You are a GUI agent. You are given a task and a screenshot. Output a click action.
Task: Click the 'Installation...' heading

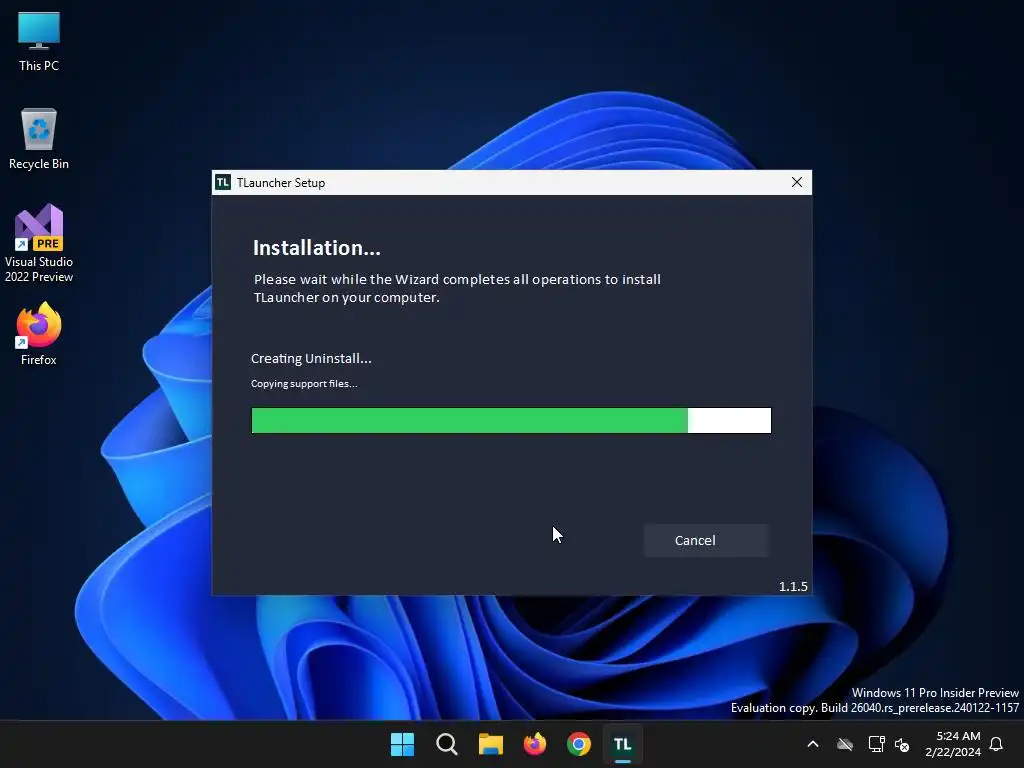tap(317, 248)
